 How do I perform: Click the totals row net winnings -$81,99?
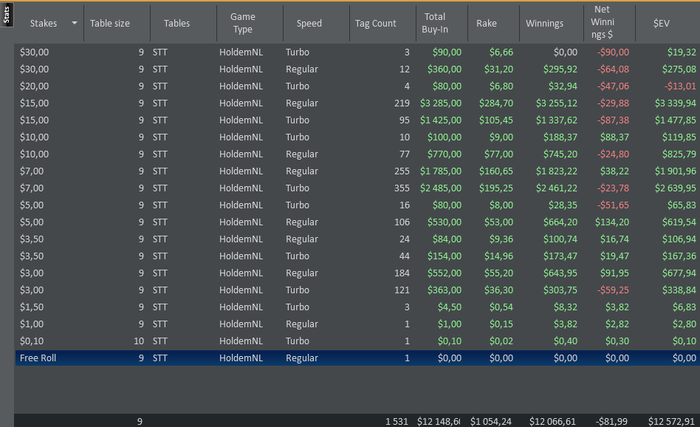(611, 421)
